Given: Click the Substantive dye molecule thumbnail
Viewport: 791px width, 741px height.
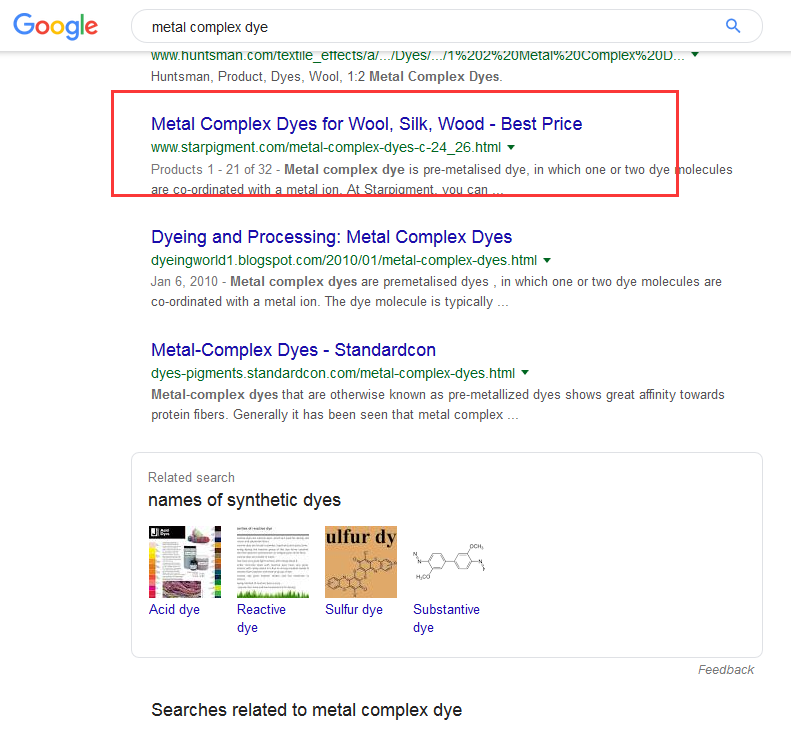Looking at the screenshot, I should [449, 562].
